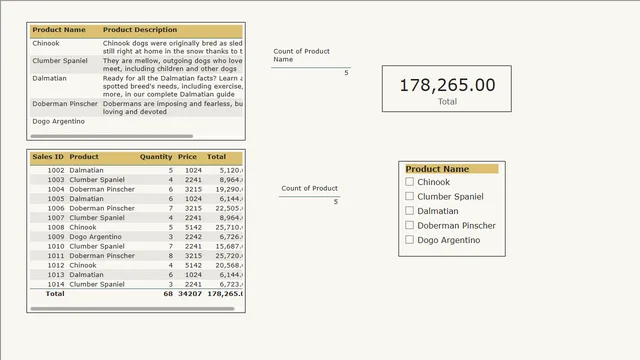Click price 5142 in row 1008

pyautogui.click(x=193, y=227)
